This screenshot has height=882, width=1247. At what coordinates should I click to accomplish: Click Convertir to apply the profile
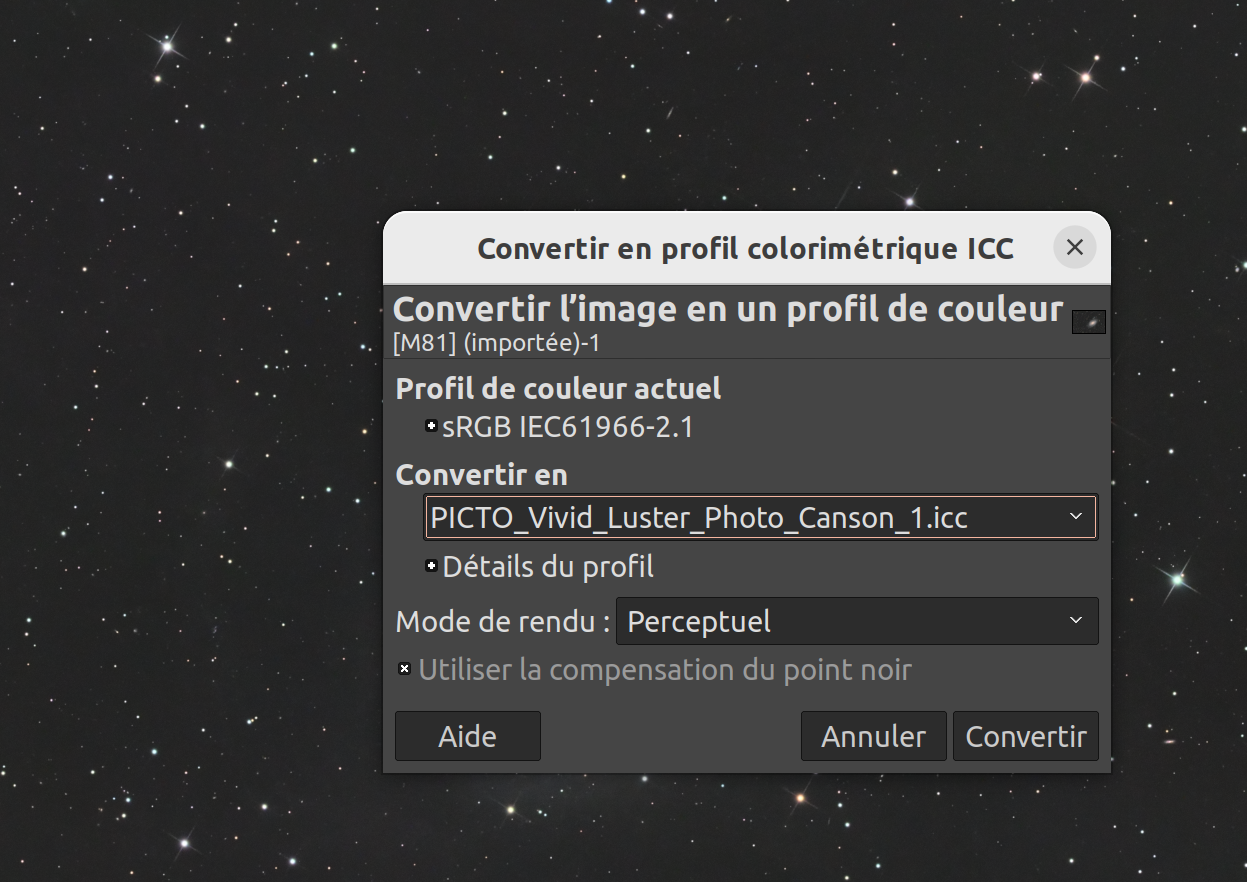point(1026,736)
